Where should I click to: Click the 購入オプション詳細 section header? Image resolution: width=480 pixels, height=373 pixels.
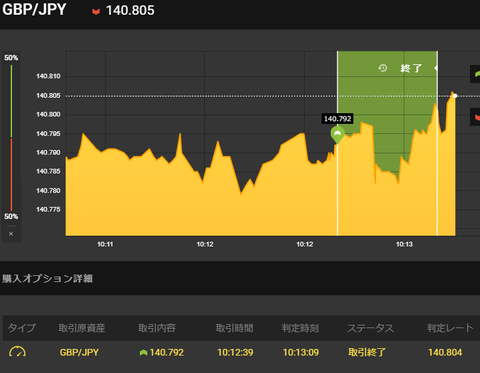(47, 278)
